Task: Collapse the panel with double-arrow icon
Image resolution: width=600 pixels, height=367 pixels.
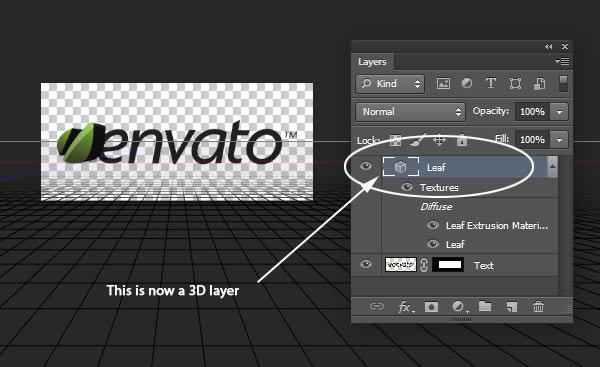Action: coord(549,46)
